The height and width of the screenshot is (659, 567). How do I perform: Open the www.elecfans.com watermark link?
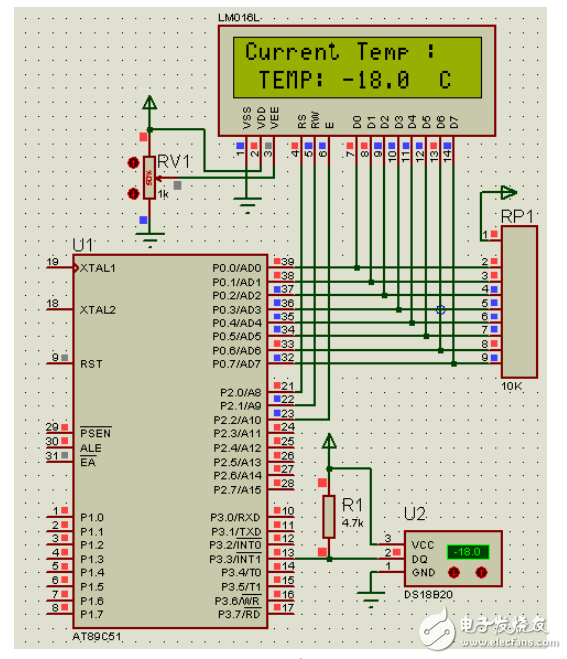[x=510, y=643]
